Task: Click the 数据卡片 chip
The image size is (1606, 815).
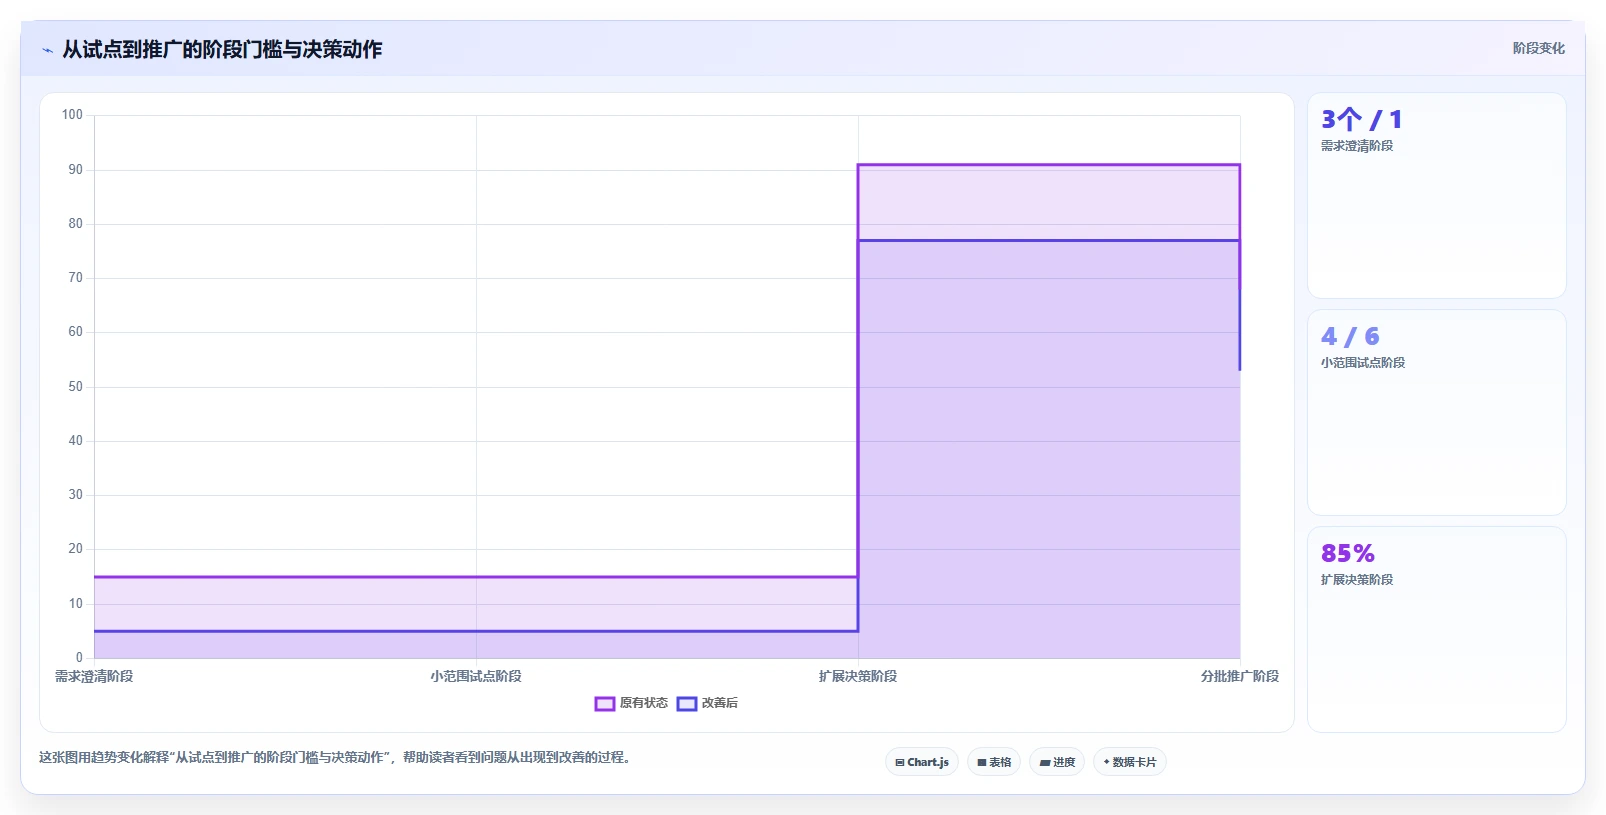Action: [x=1130, y=762]
